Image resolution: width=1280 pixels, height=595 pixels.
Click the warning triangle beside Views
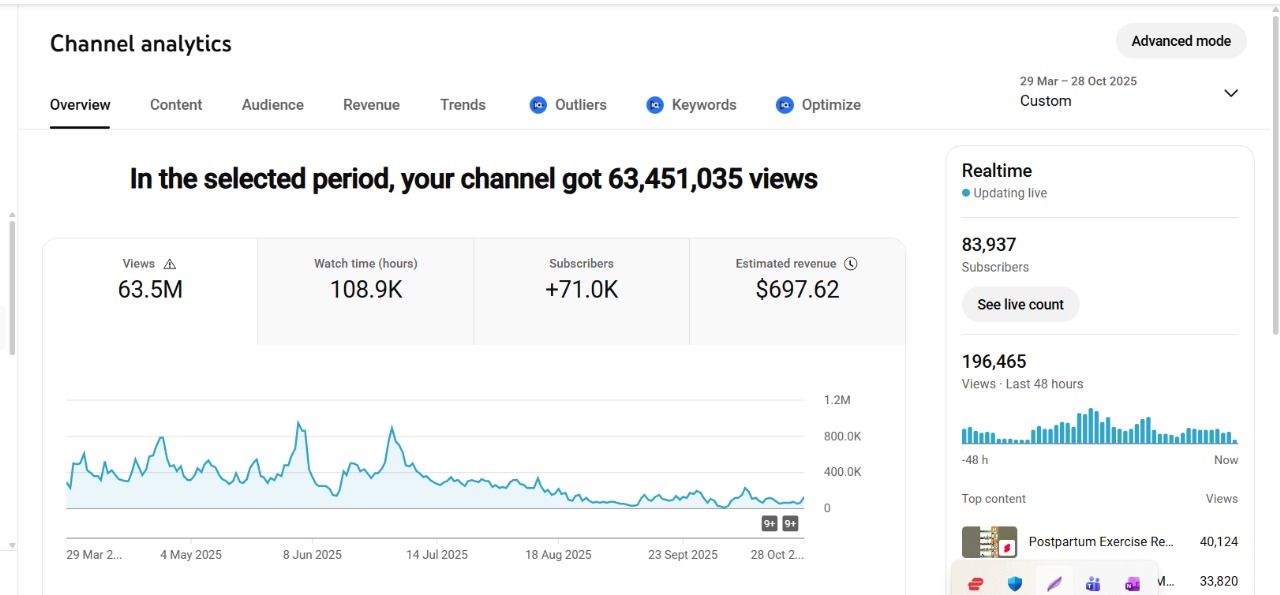coord(169,264)
